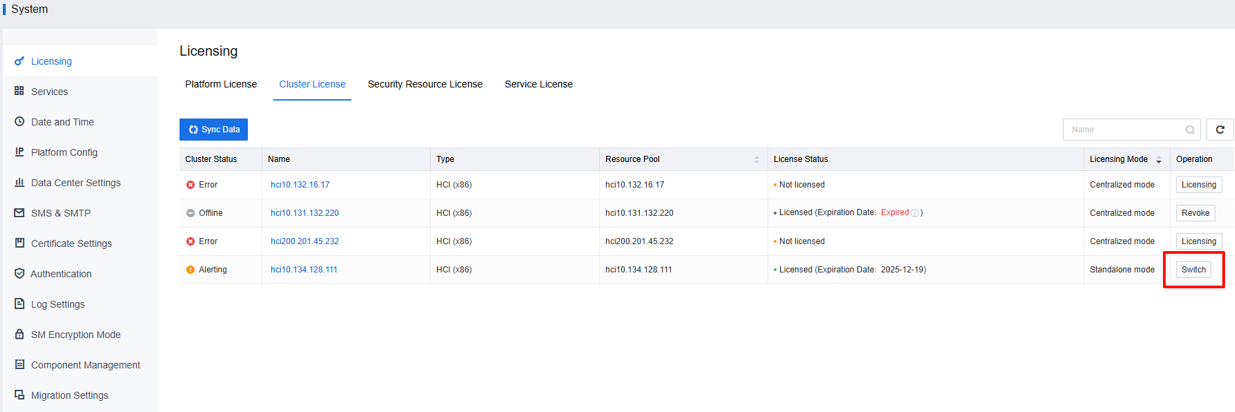Click the Alerting status icon for hci10.134.128.111
The image size is (1235, 412).
[x=191, y=270]
